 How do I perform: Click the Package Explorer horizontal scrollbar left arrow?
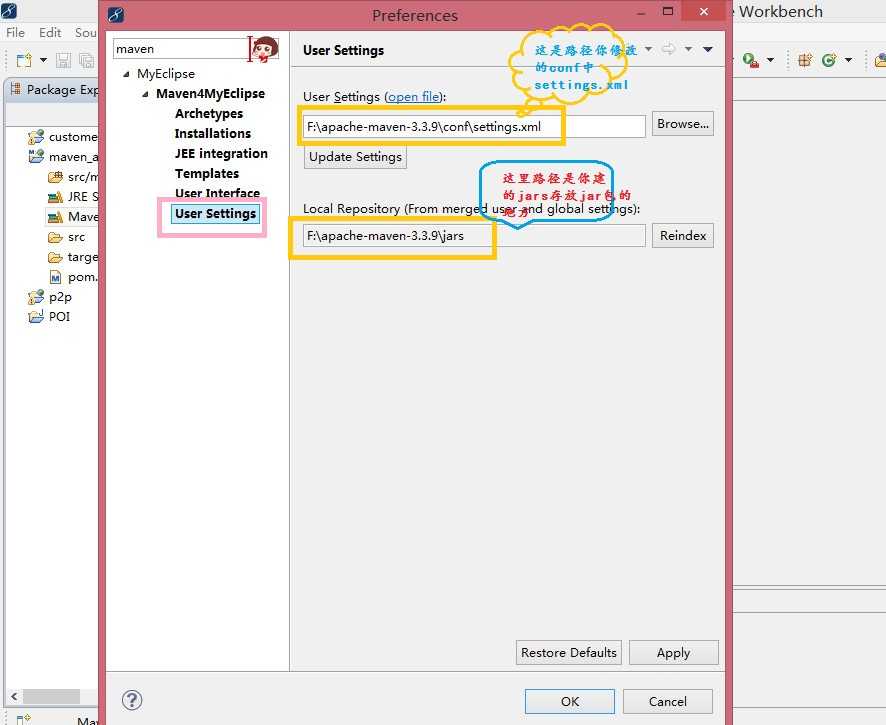[x=14, y=696]
